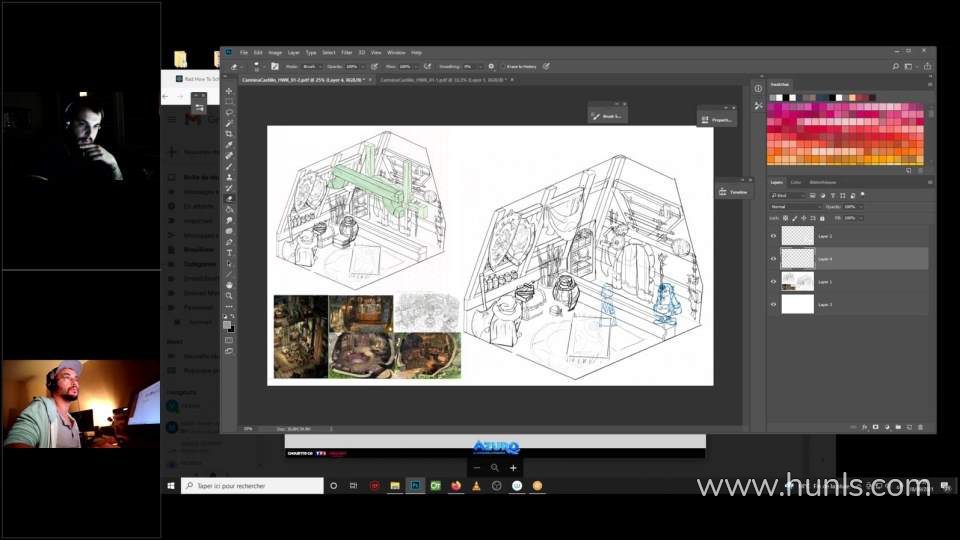The width and height of the screenshot is (960, 540).
Task: Toggle lock transparent pixels
Action: click(x=786, y=219)
